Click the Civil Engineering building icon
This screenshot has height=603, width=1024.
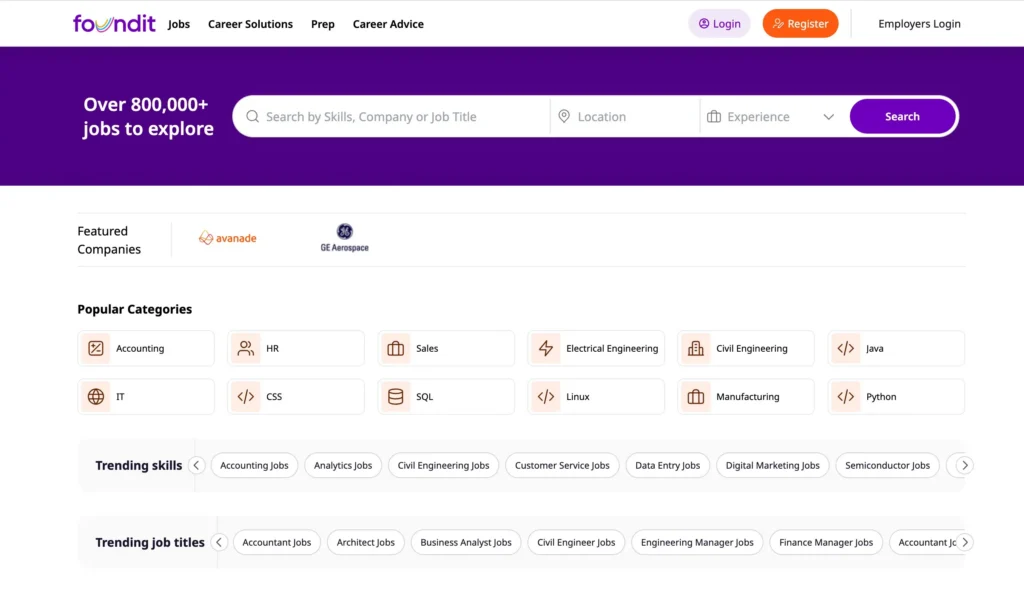(696, 348)
